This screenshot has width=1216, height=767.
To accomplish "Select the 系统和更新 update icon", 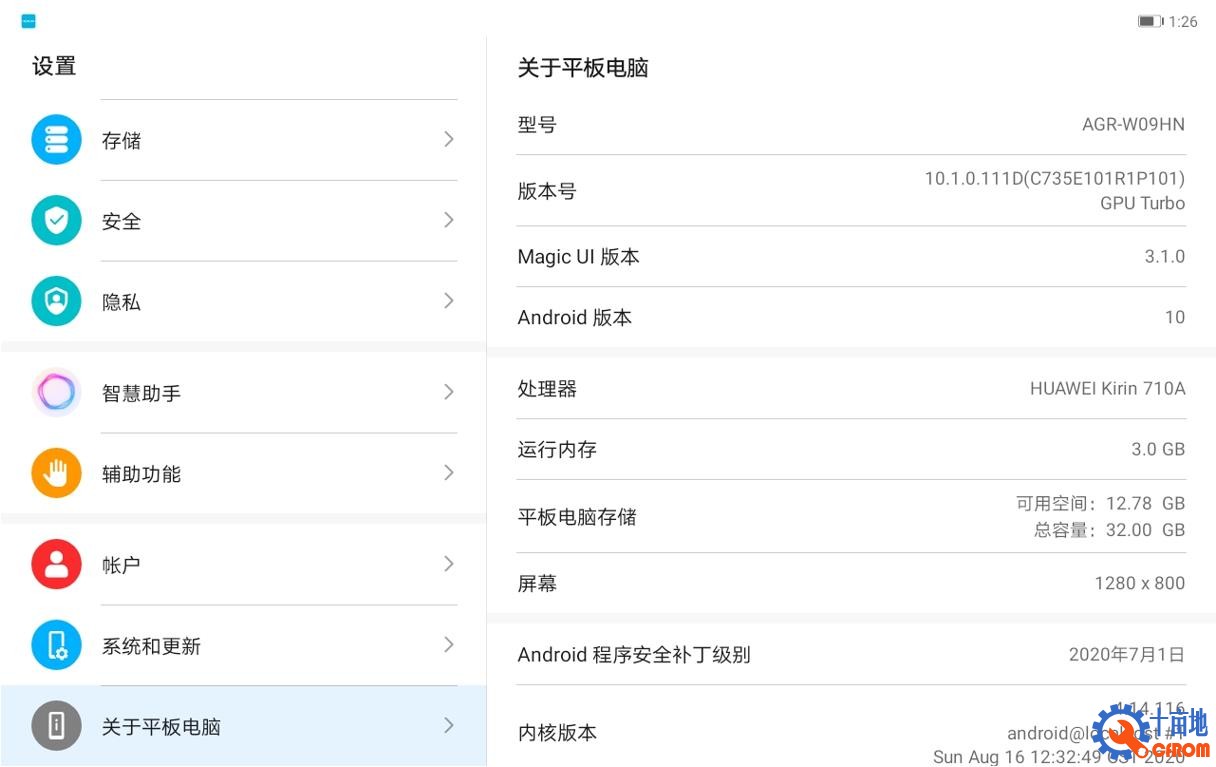I will [x=56, y=645].
